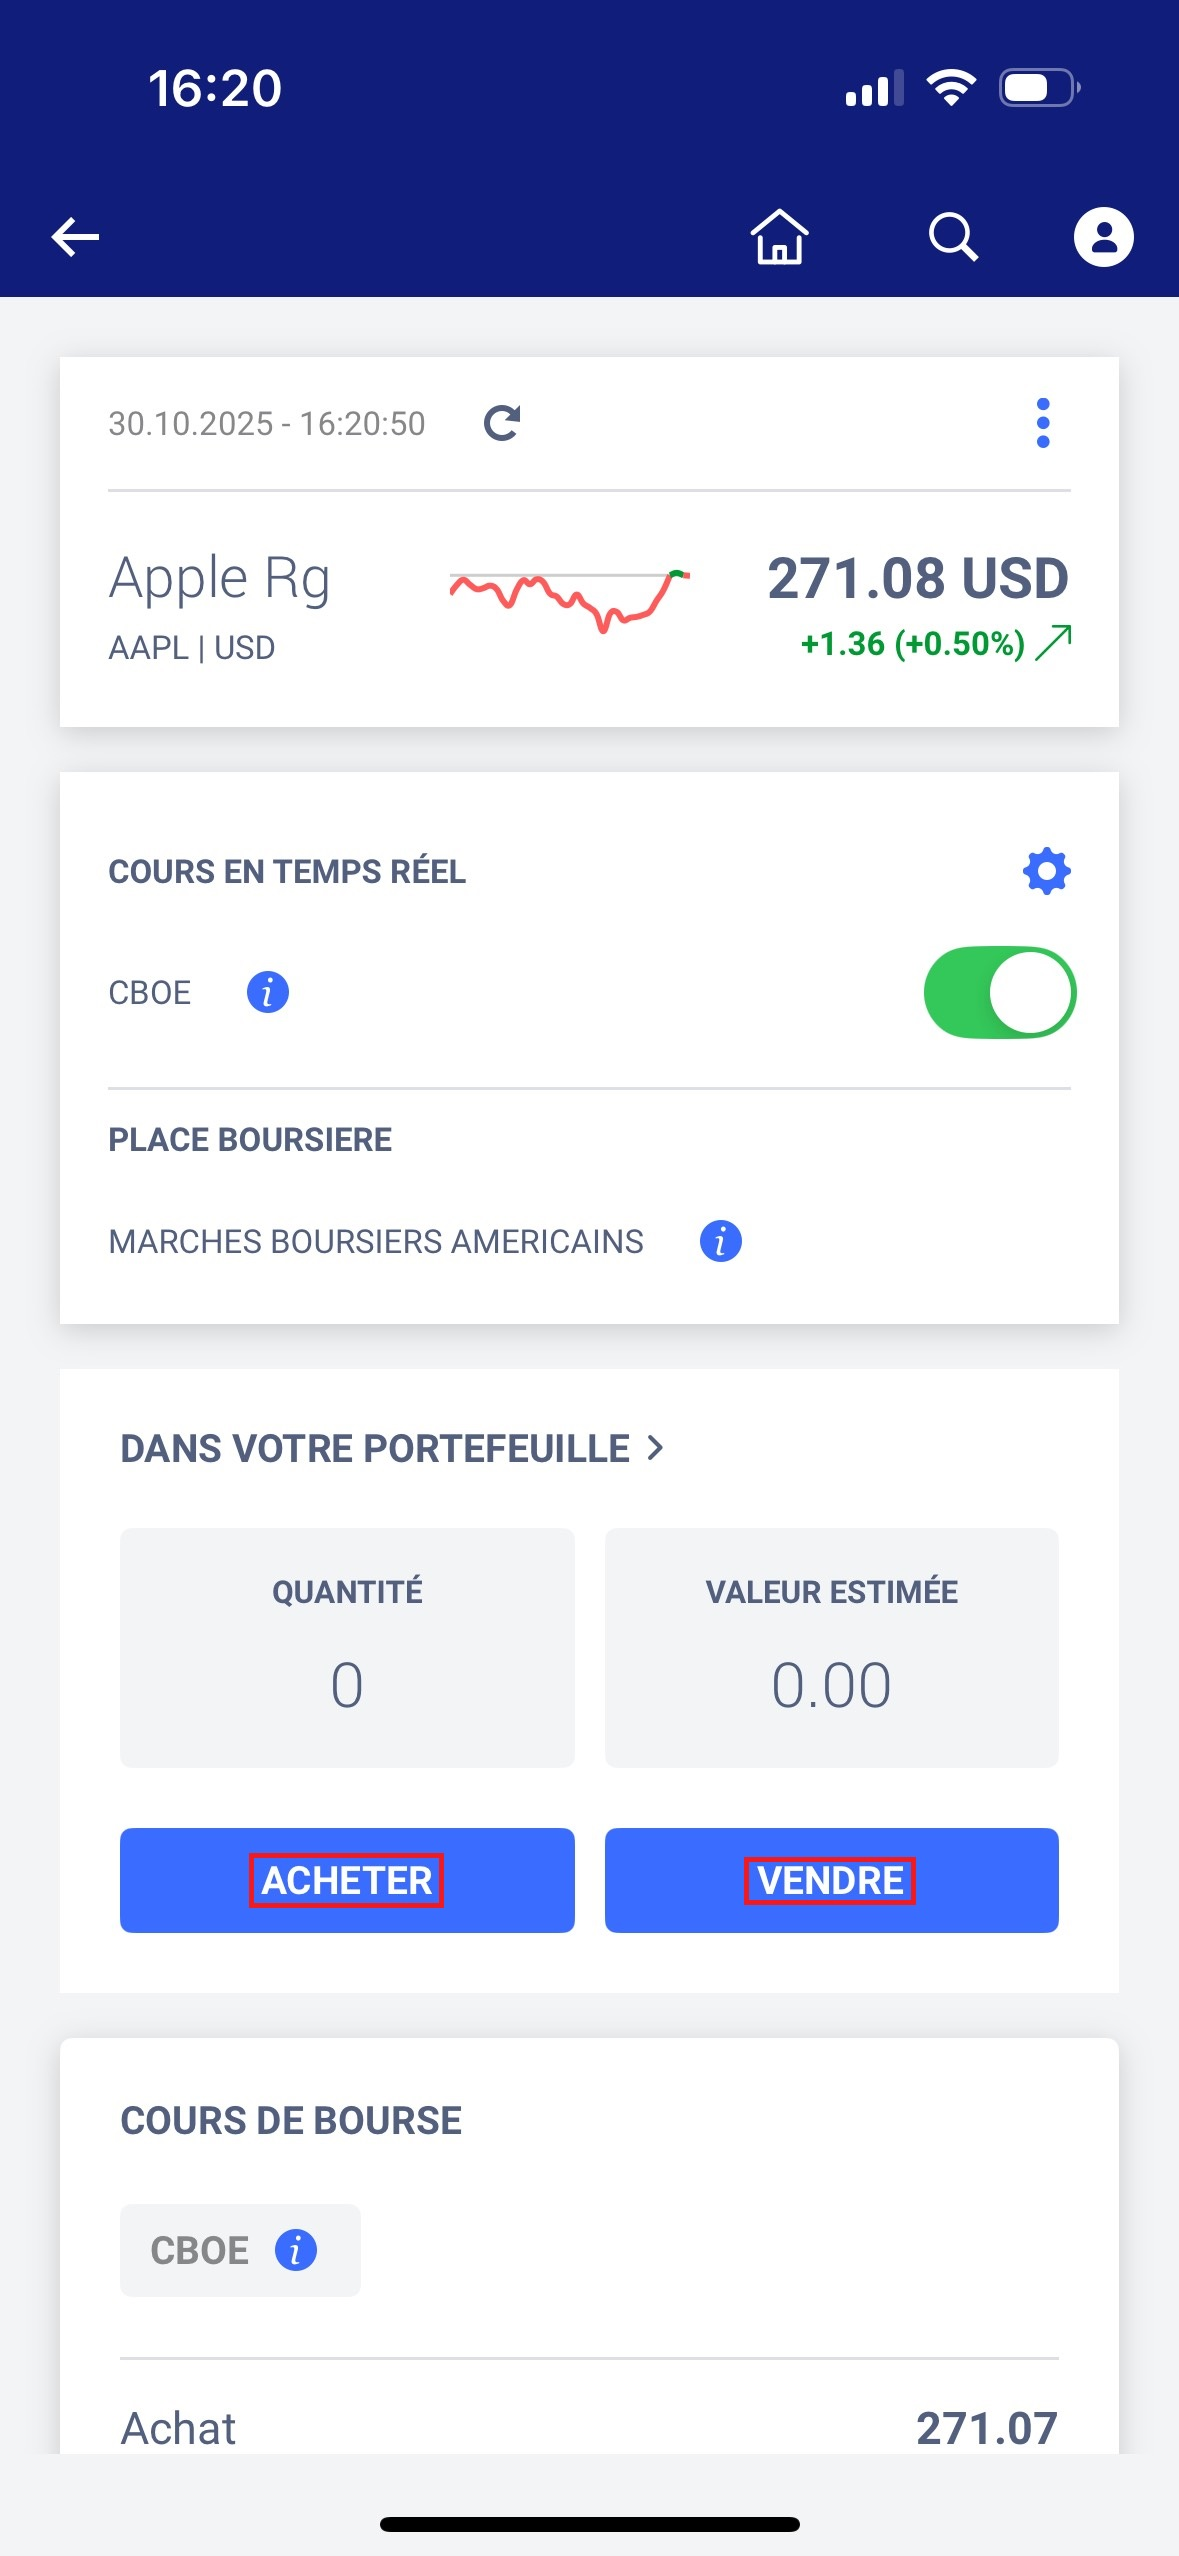Expand Dans Votre Portefeuille chevron
Screen dimensions: 1179x2556
point(655,1448)
